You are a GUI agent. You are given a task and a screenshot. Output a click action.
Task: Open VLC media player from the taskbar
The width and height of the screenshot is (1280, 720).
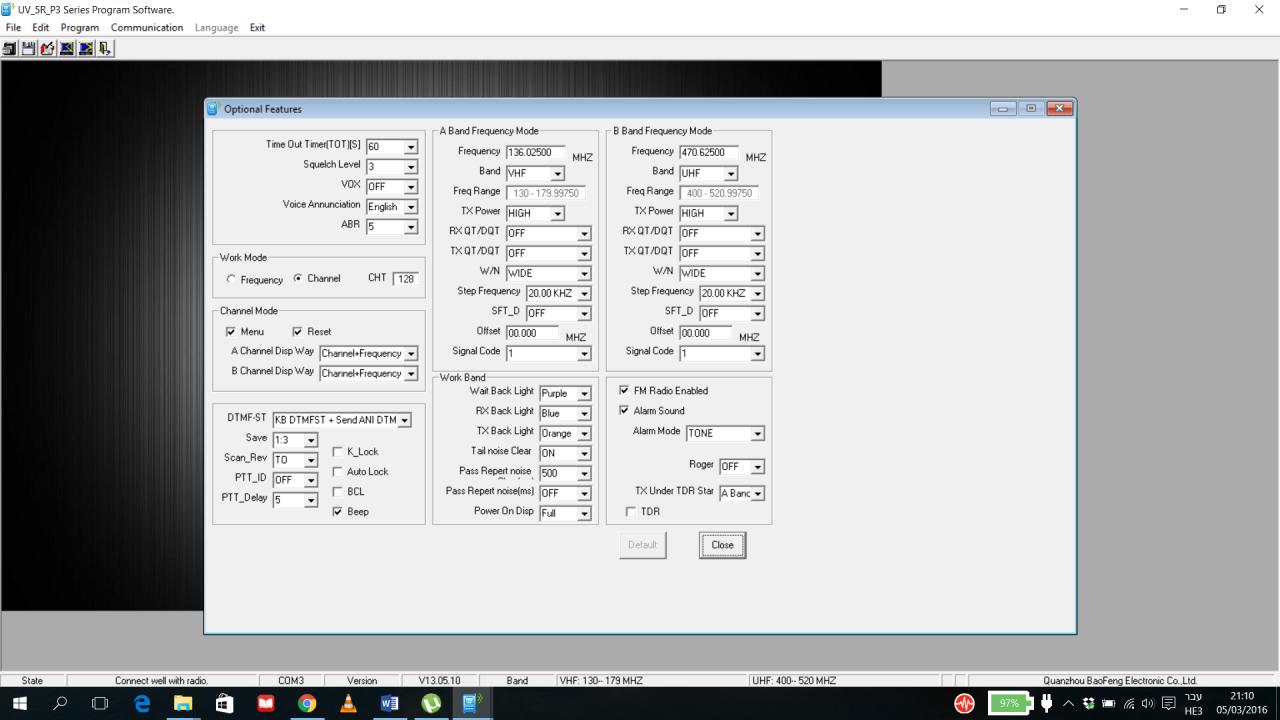[x=348, y=703]
